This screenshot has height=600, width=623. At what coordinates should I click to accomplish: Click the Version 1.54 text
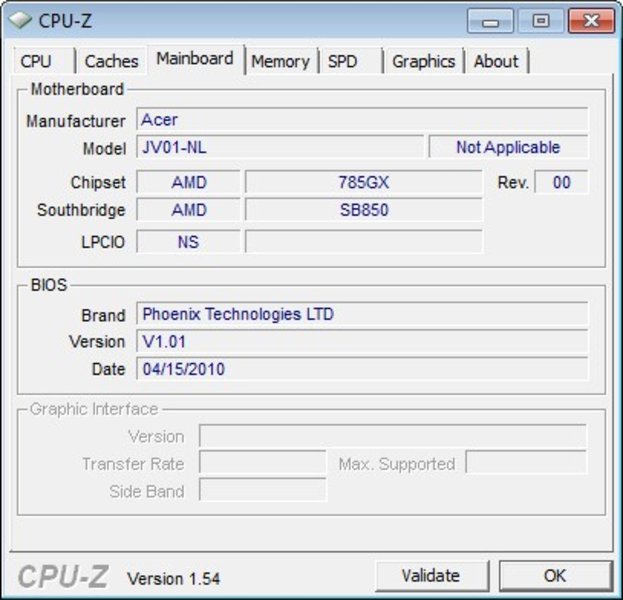(173, 579)
